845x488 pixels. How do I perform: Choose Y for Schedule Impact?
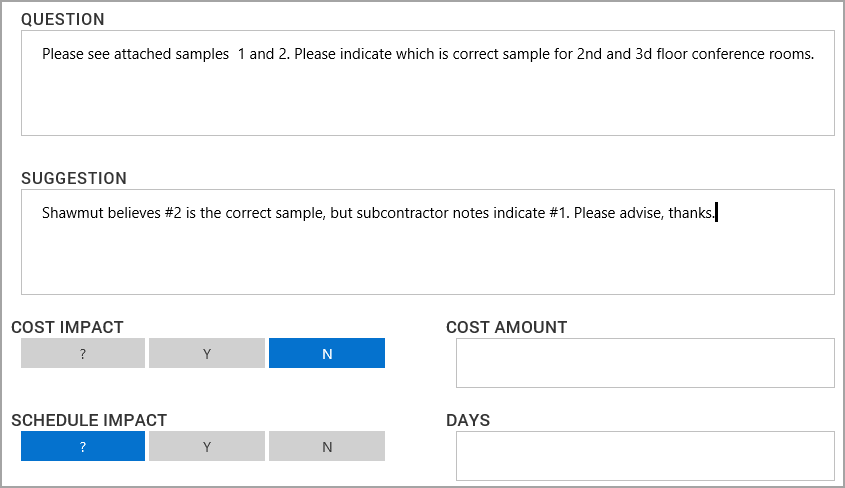click(x=207, y=446)
